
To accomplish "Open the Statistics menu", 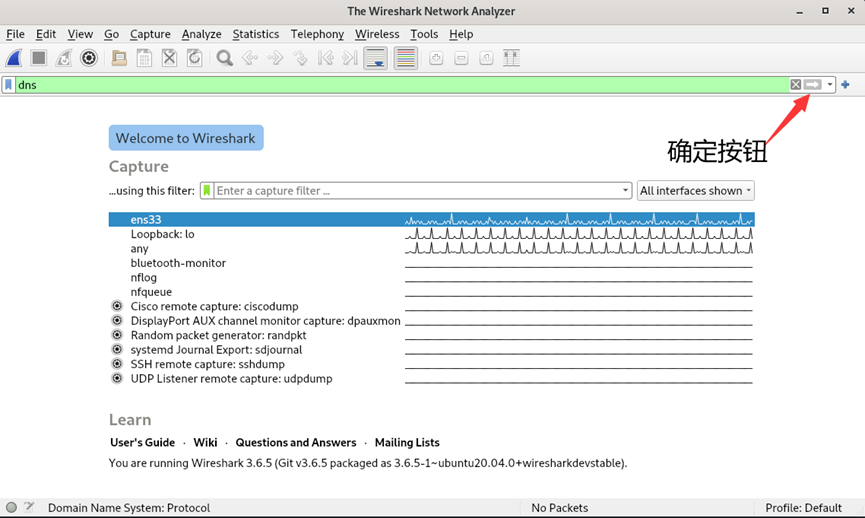I will point(255,34).
